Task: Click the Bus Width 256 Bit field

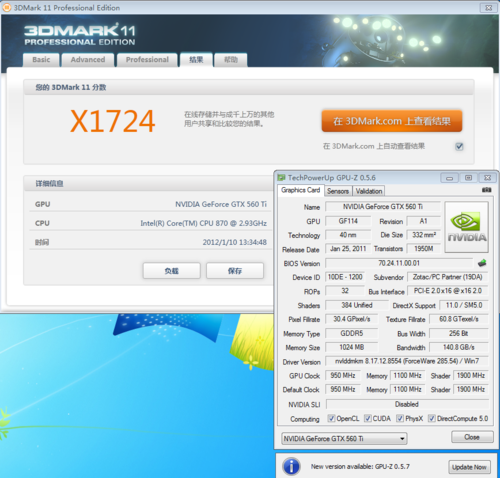Action: coord(459,333)
